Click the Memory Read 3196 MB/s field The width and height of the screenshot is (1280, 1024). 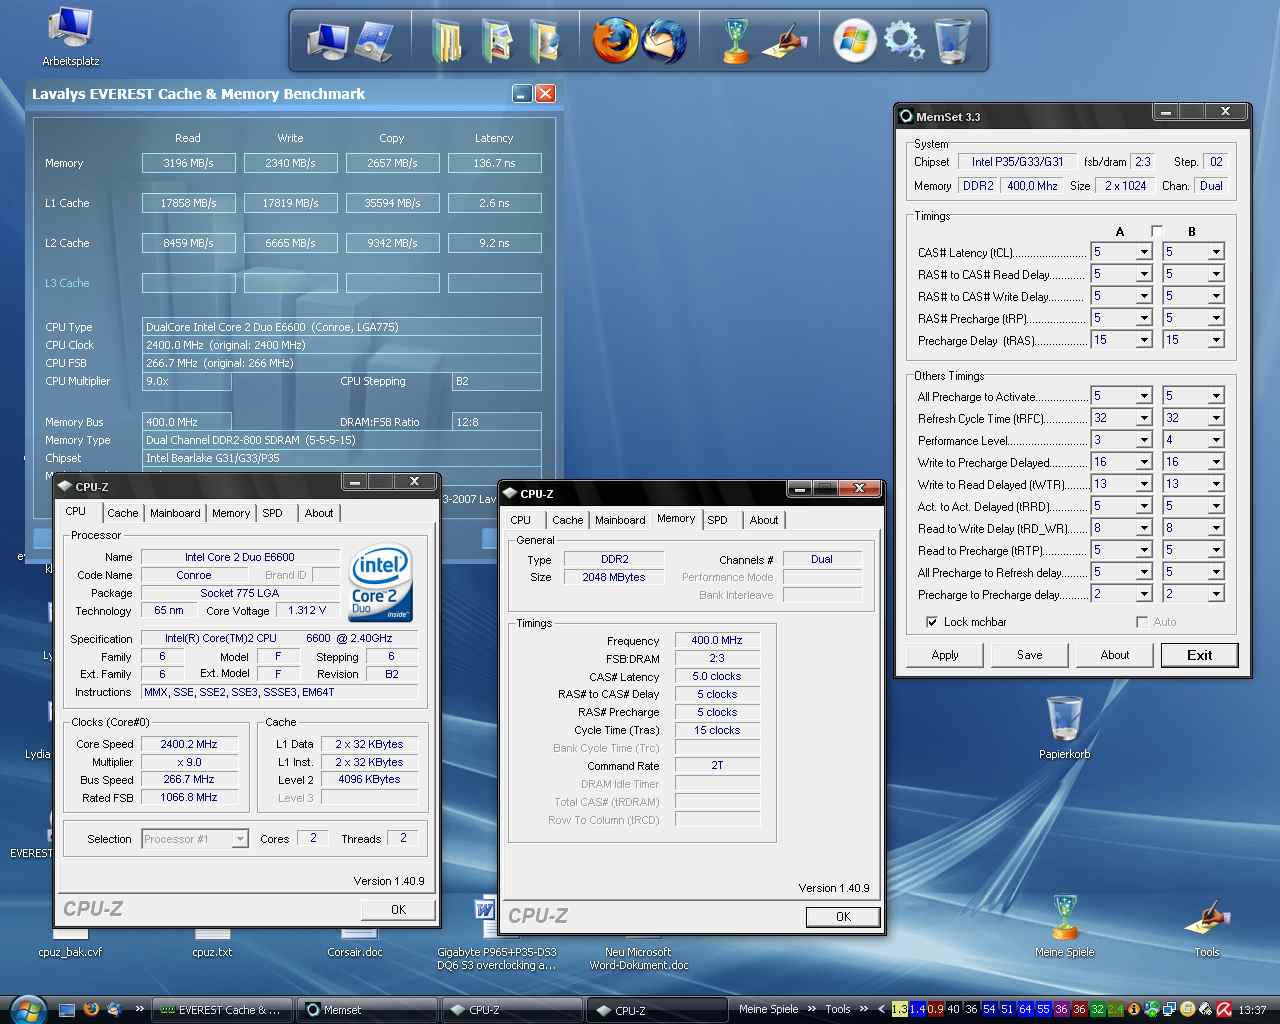189,163
